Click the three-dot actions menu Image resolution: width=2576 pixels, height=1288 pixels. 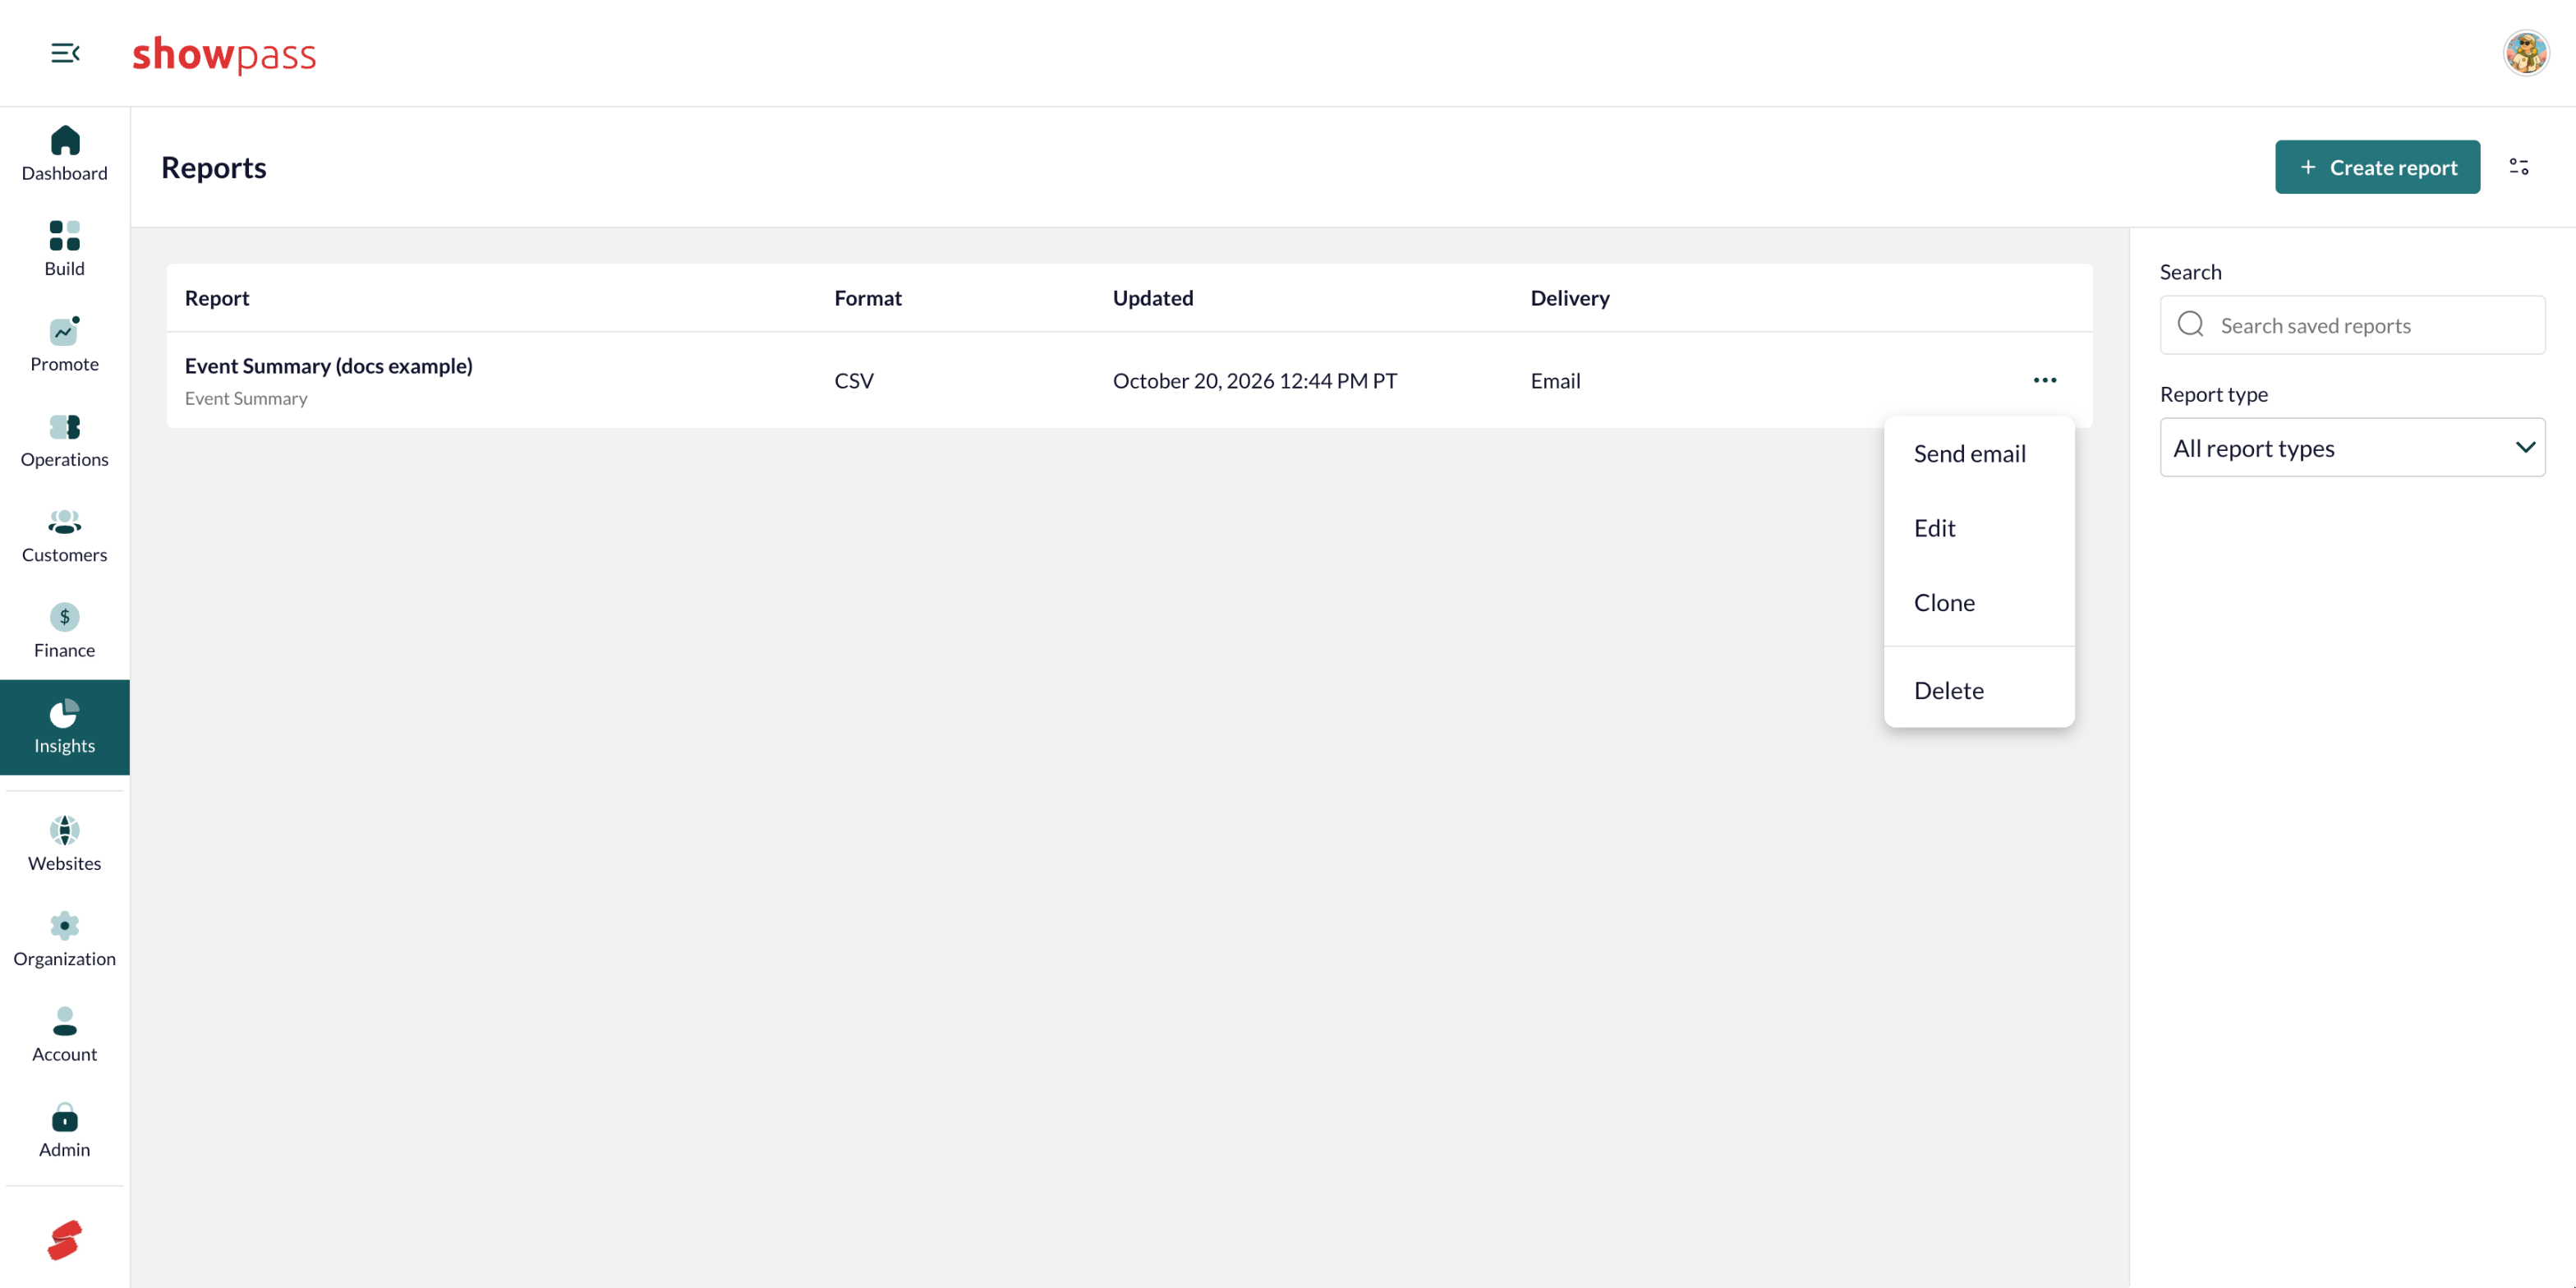click(2045, 380)
